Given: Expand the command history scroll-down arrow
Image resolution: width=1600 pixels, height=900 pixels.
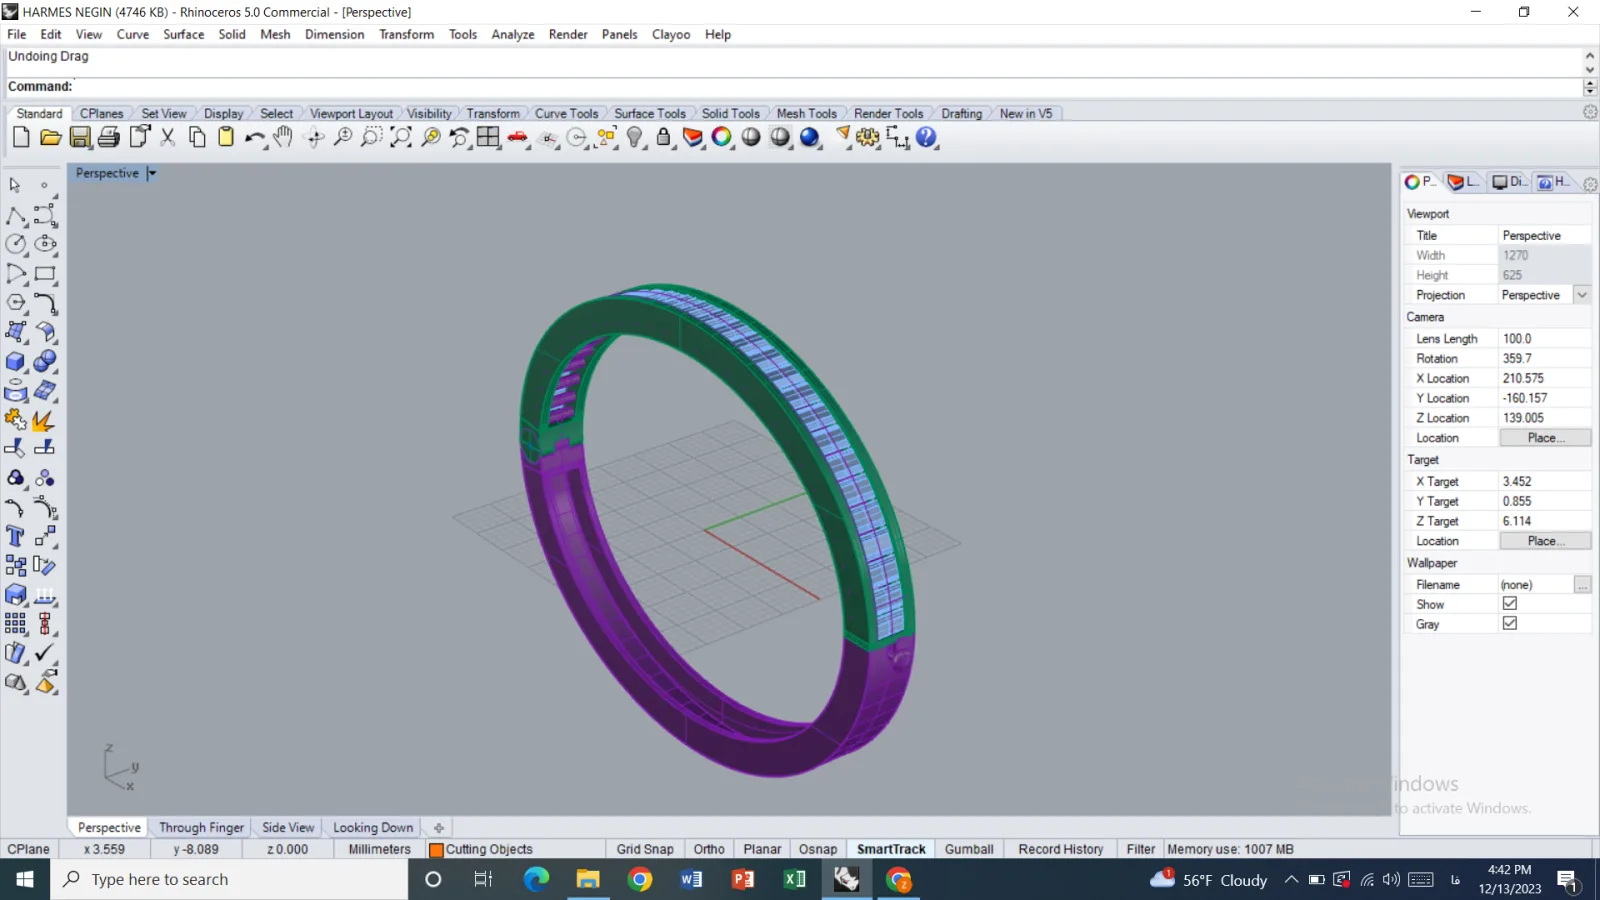Looking at the screenshot, I should [1590, 70].
